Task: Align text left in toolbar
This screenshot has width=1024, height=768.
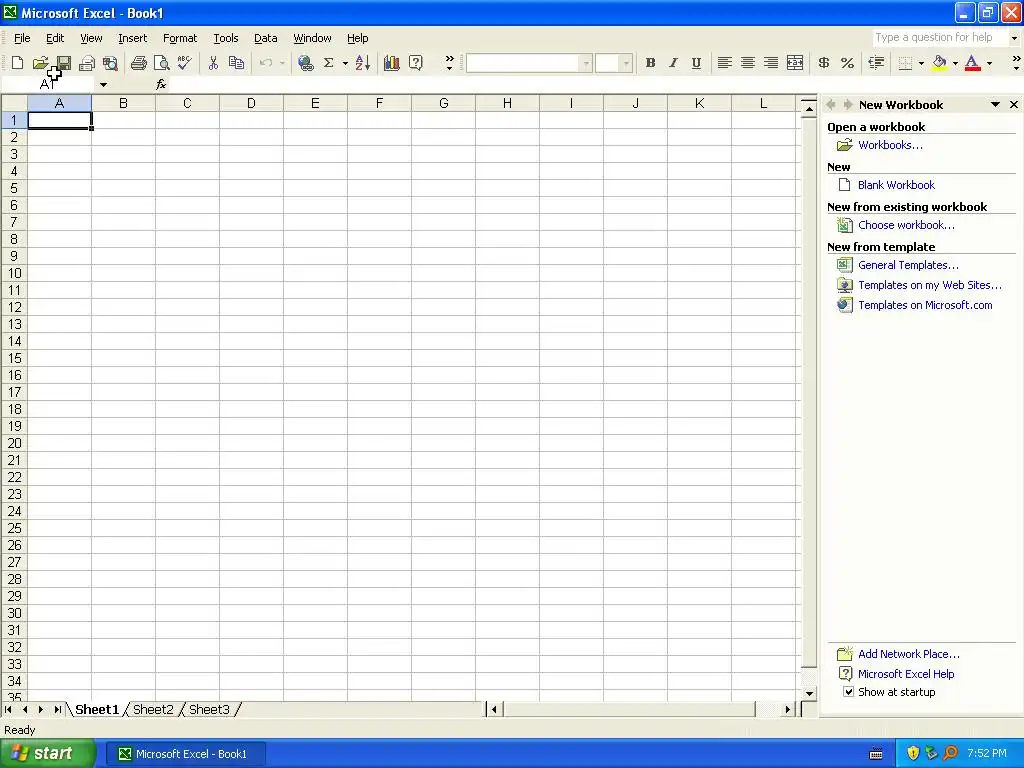Action: 724,63
